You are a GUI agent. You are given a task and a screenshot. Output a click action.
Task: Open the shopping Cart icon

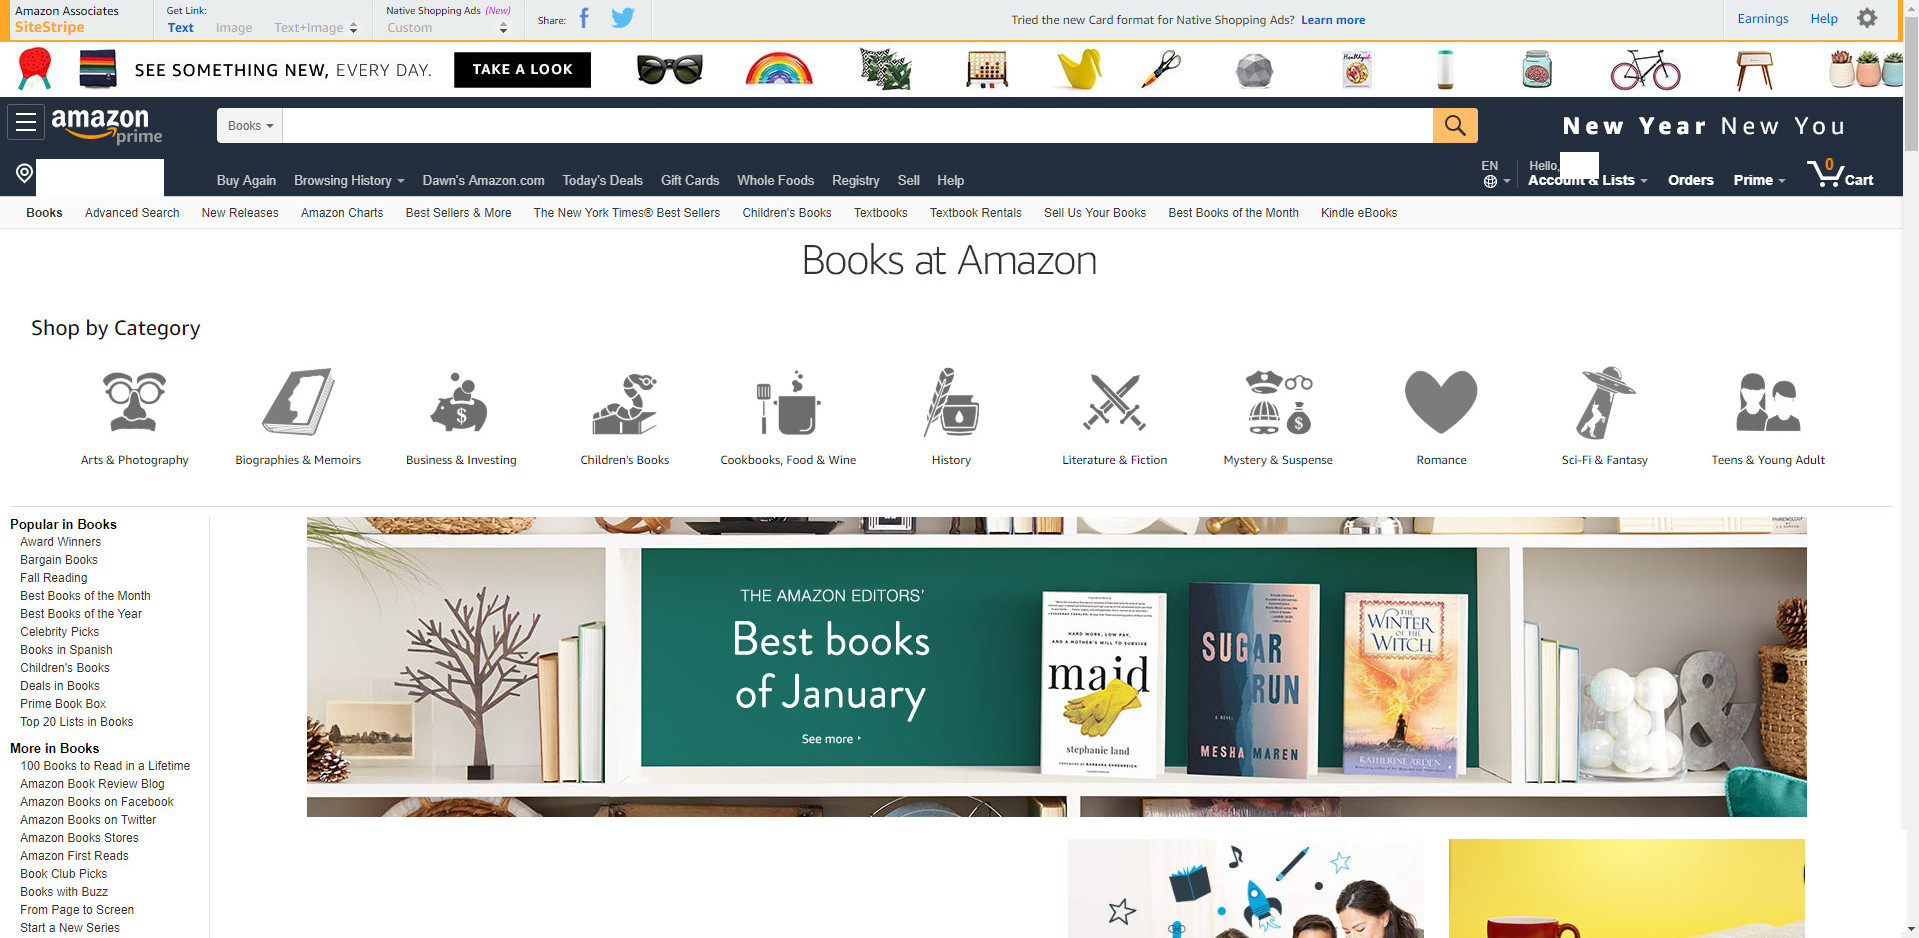click(x=1840, y=174)
